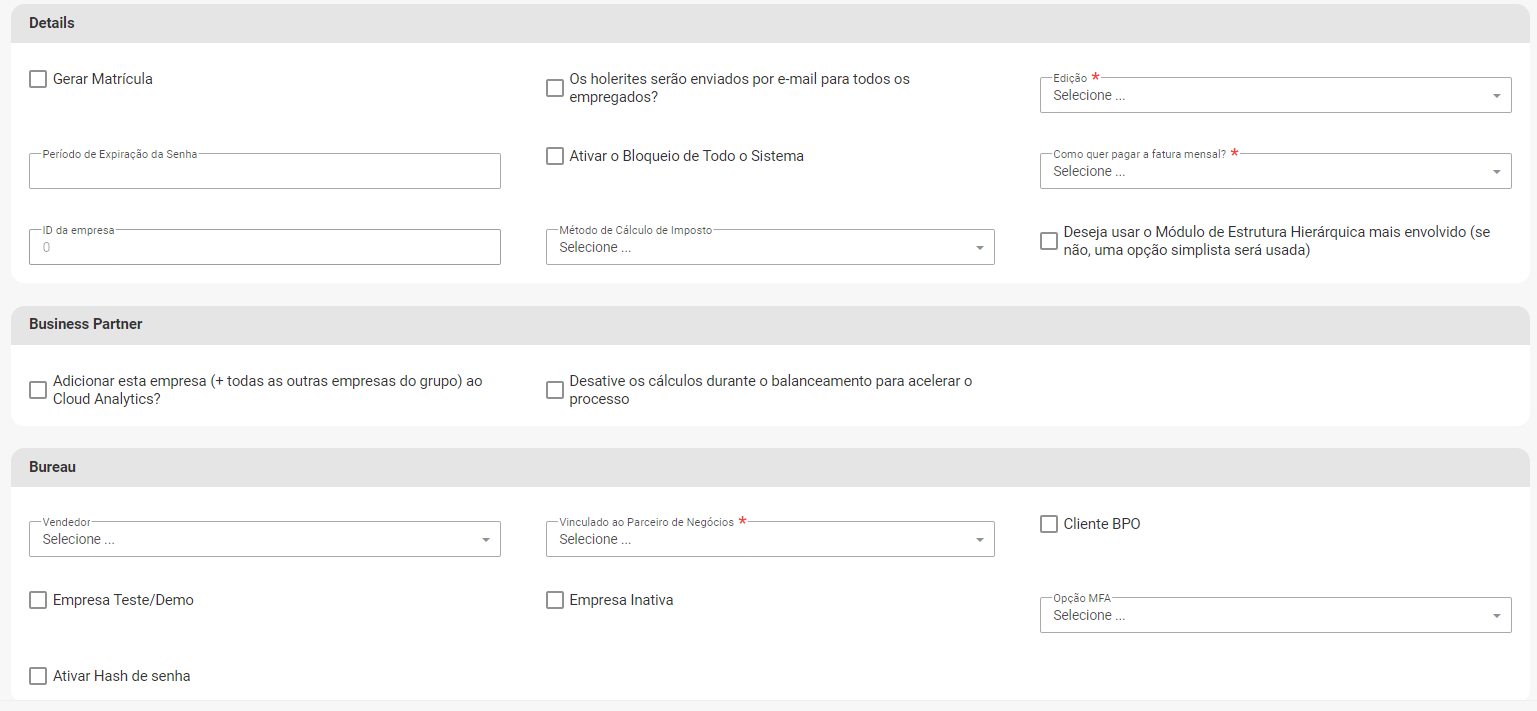
Task: Click the Período de Expiração da Senha field
Action: point(265,172)
